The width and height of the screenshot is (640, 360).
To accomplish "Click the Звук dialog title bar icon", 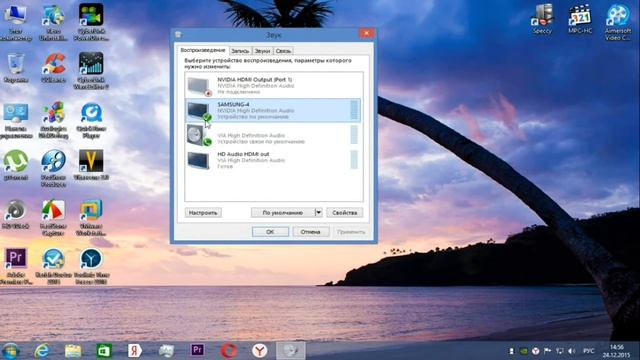I will 178,35.
